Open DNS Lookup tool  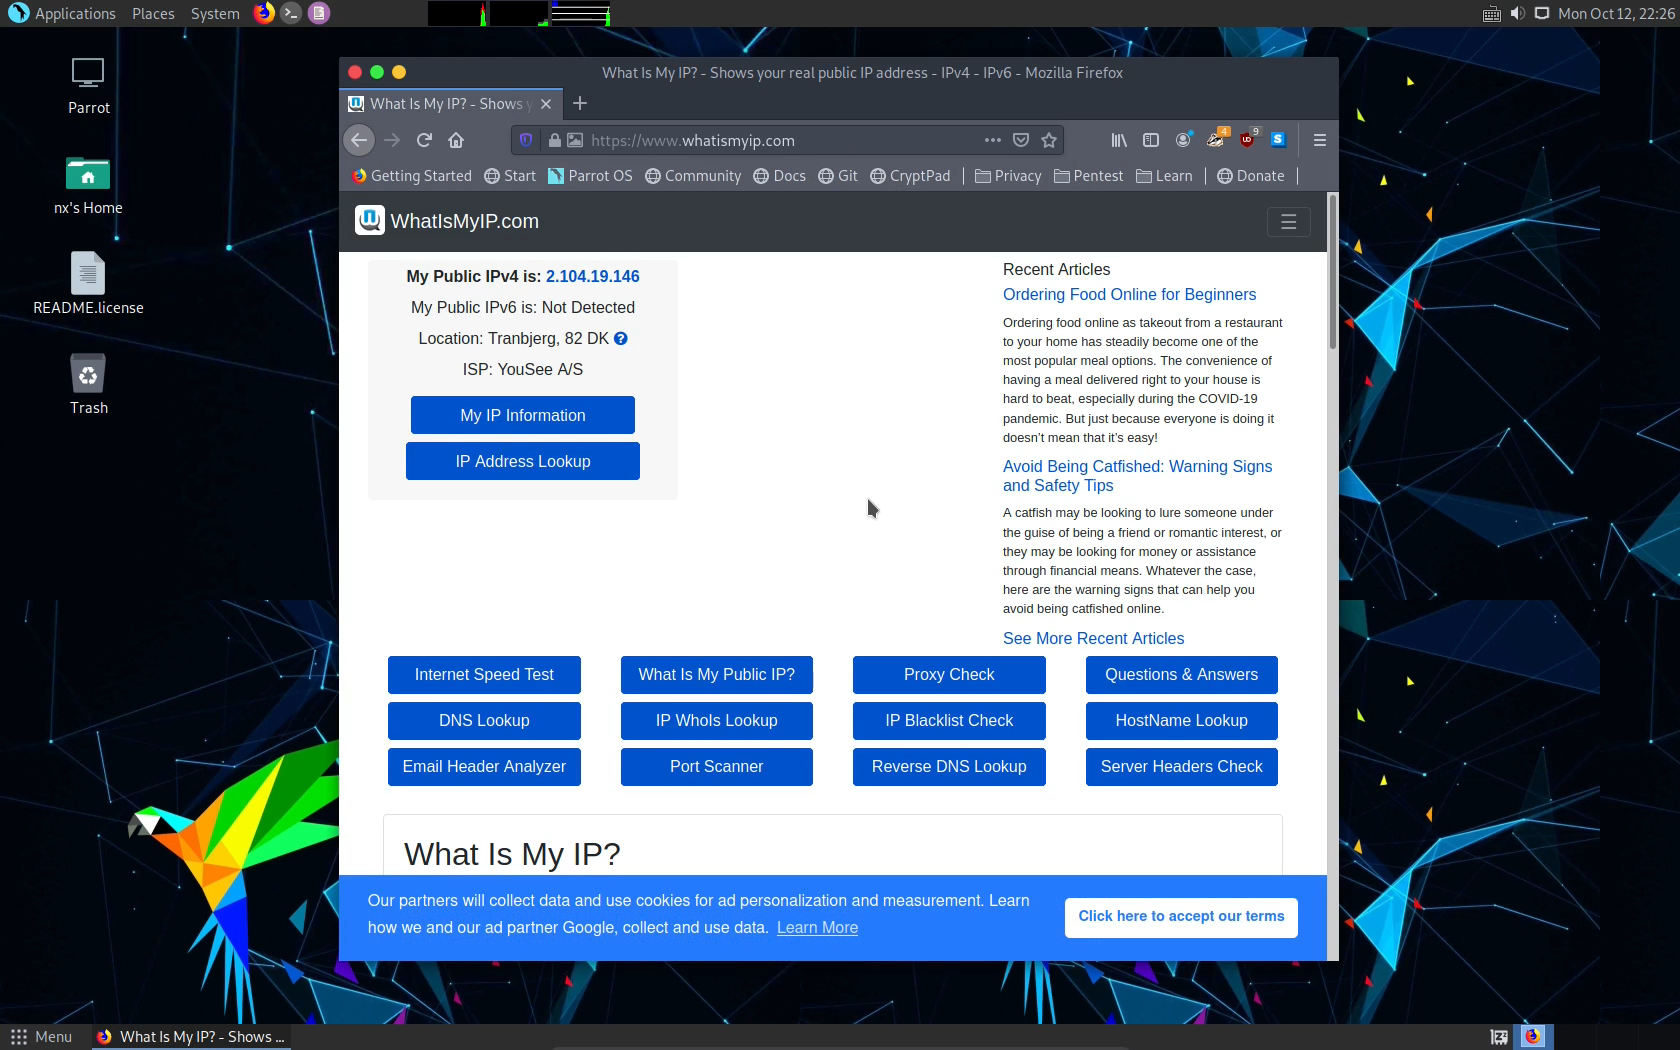(484, 721)
